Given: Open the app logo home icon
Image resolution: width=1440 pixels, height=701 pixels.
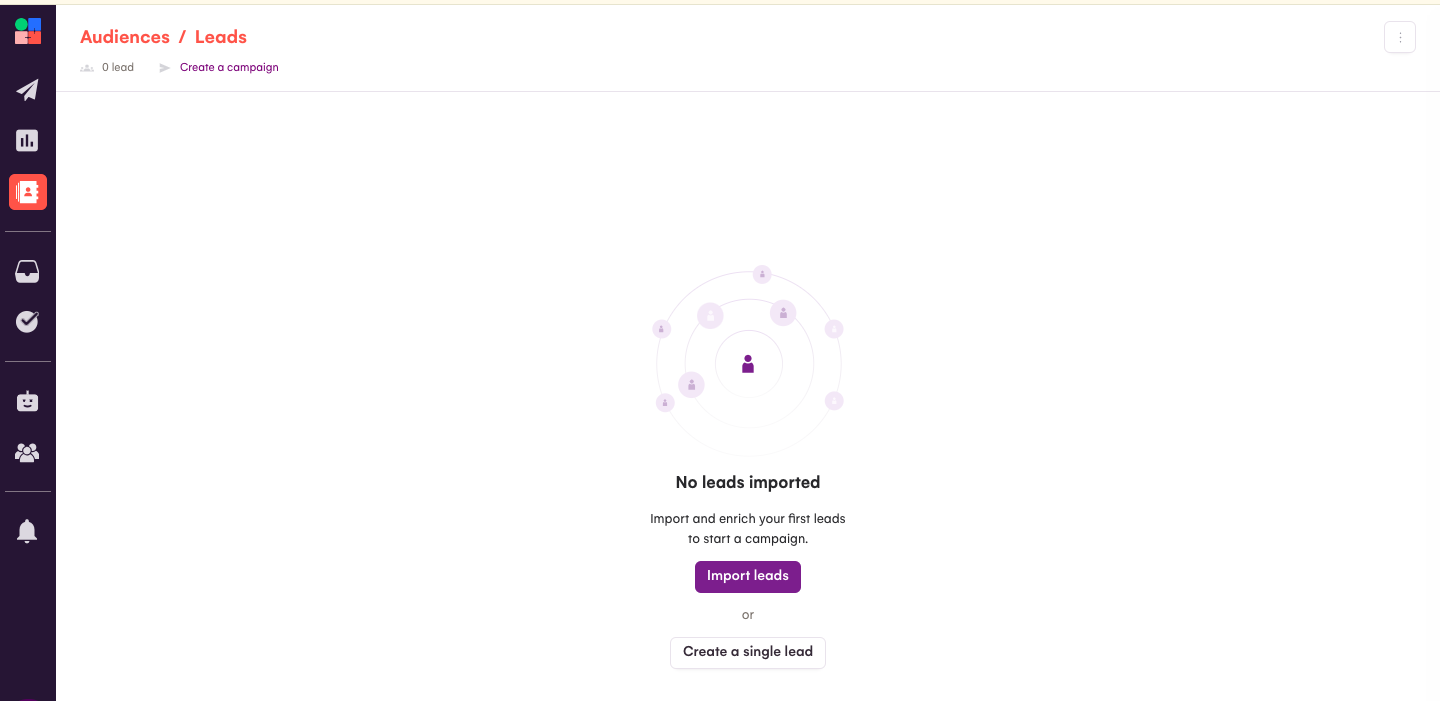Looking at the screenshot, I should [x=28, y=31].
